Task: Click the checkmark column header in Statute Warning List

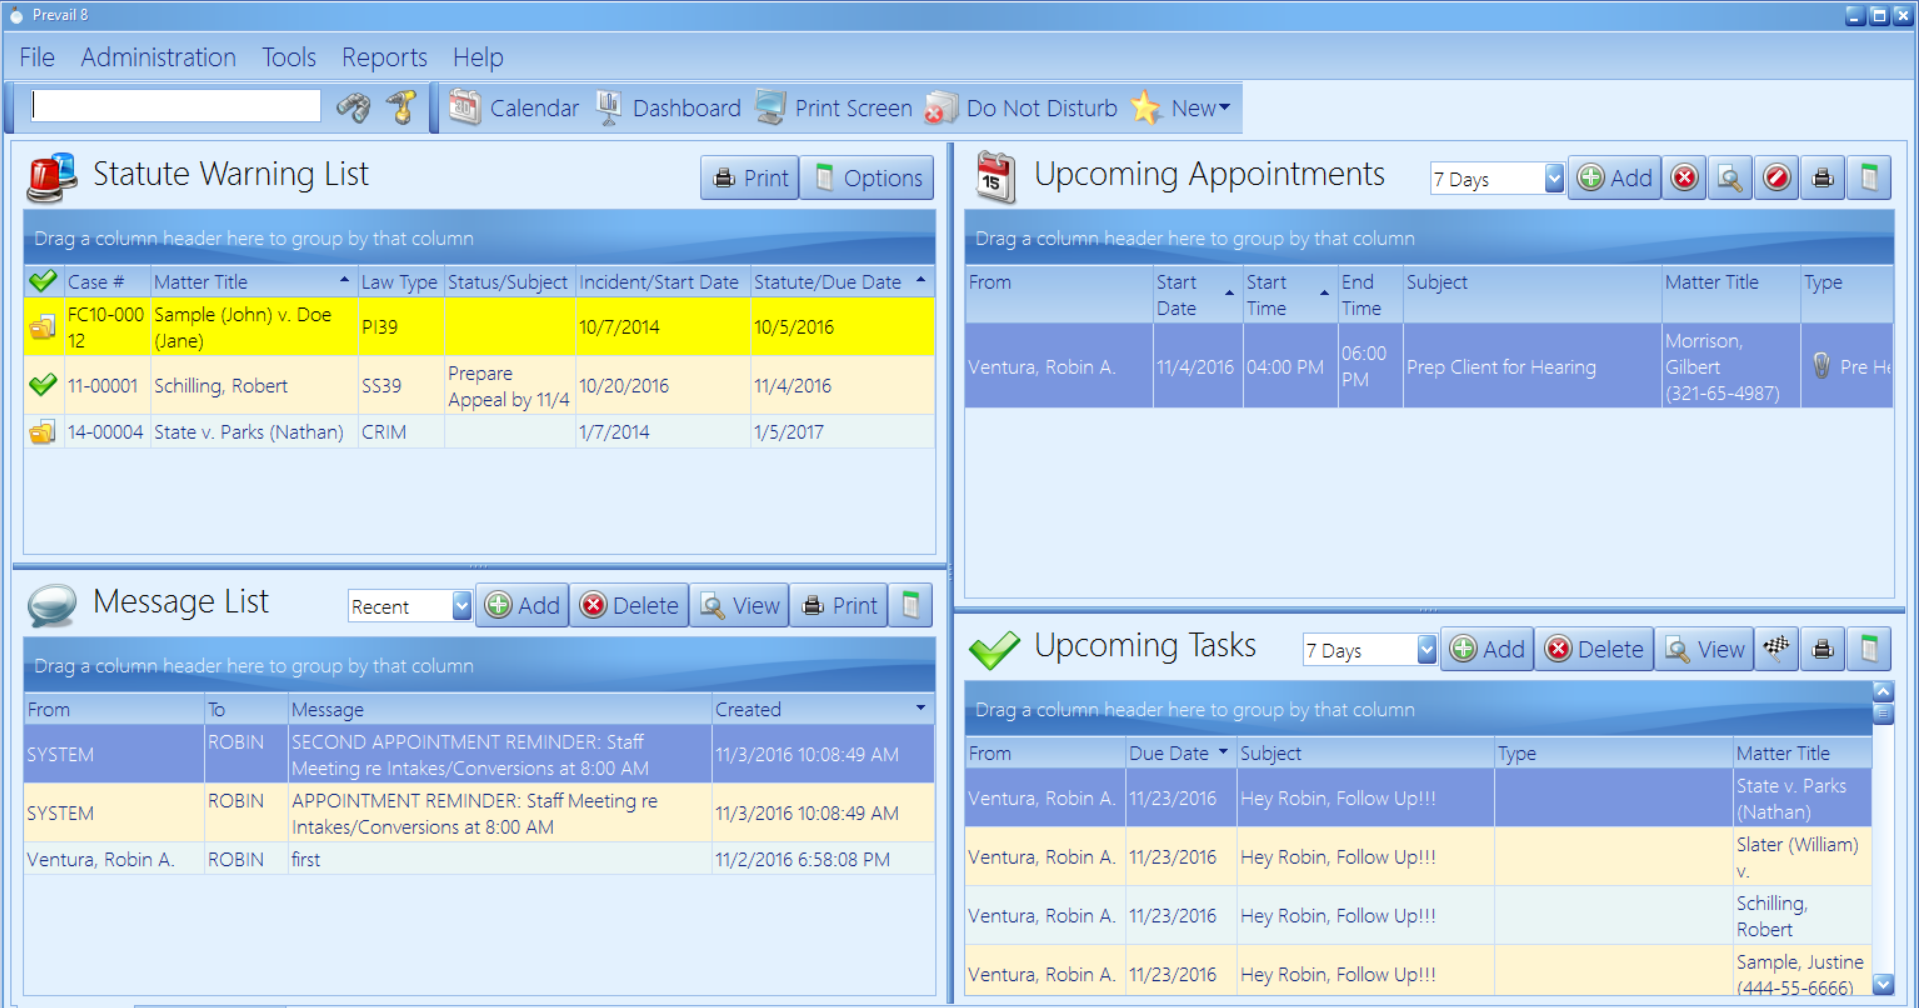Action: click(43, 281)
